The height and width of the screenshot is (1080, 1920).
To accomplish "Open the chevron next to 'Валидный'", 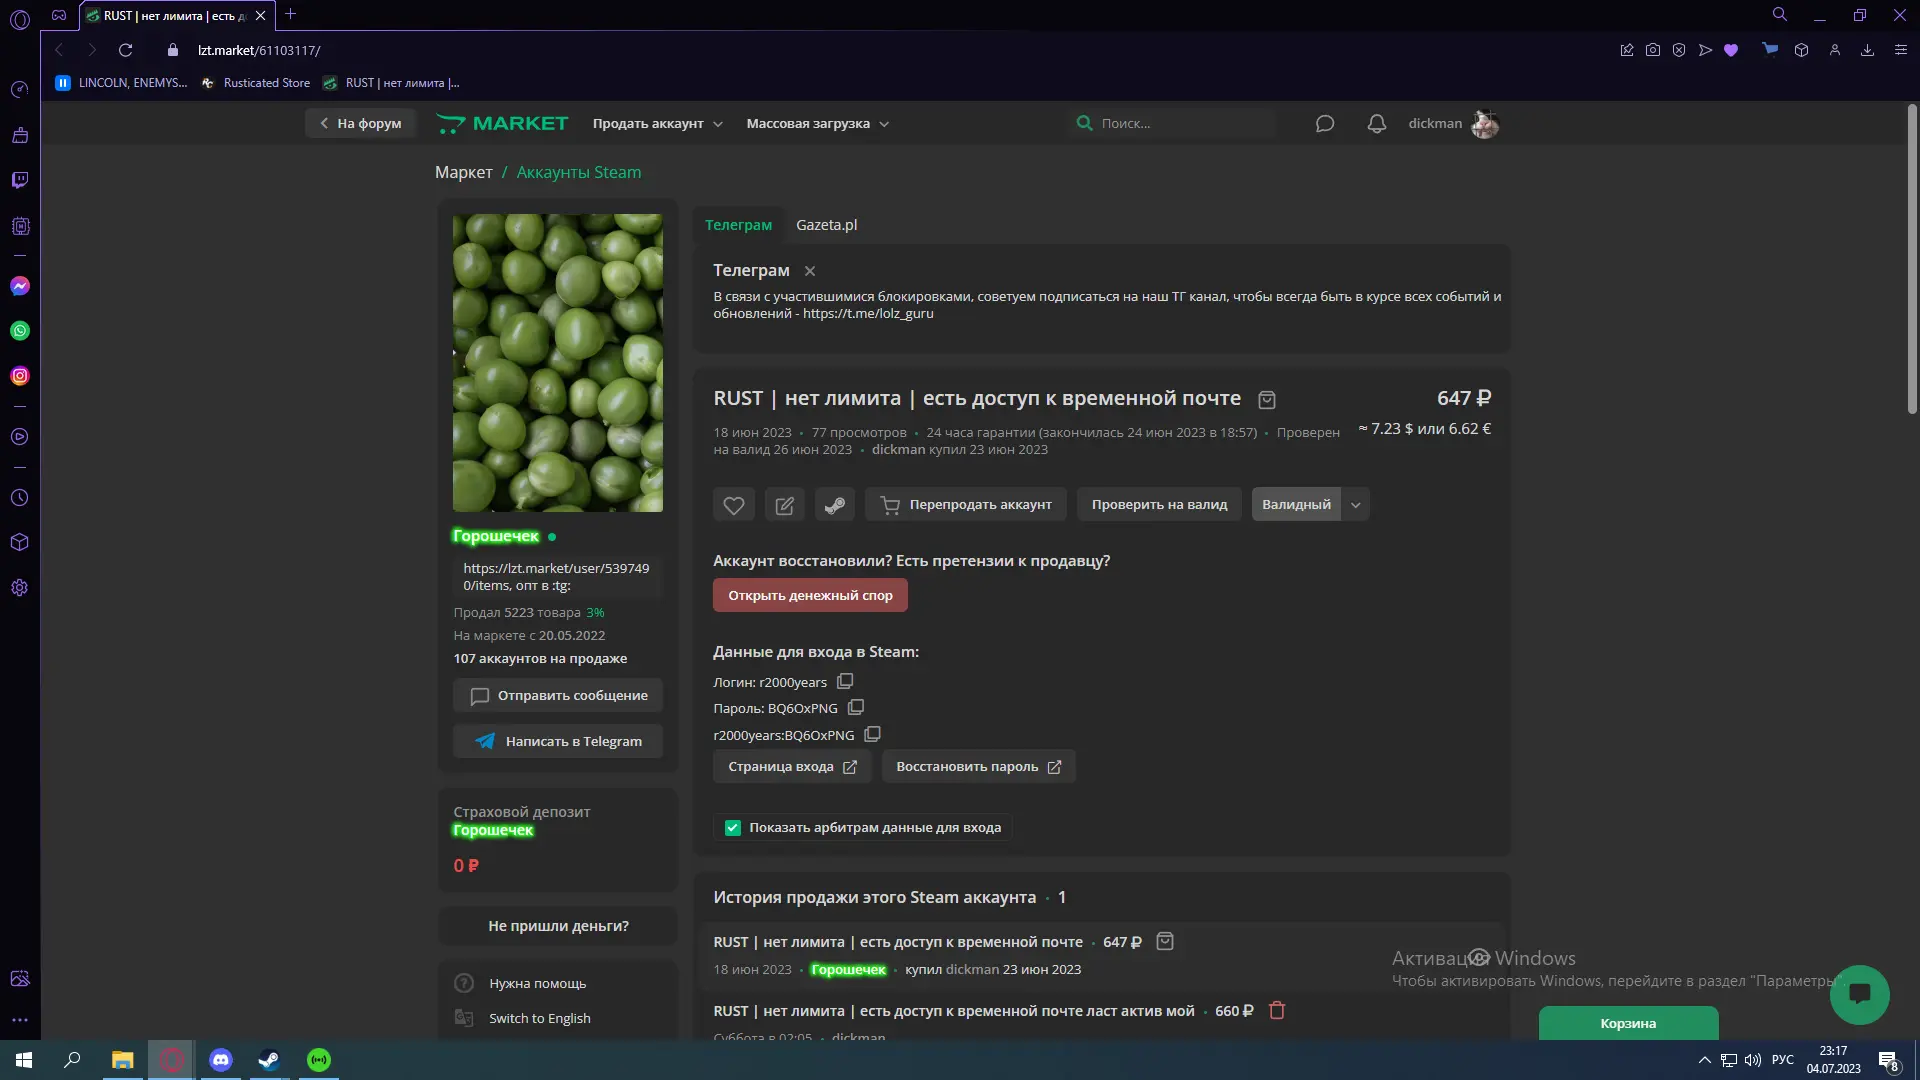I will click(x=1356, y=505).
